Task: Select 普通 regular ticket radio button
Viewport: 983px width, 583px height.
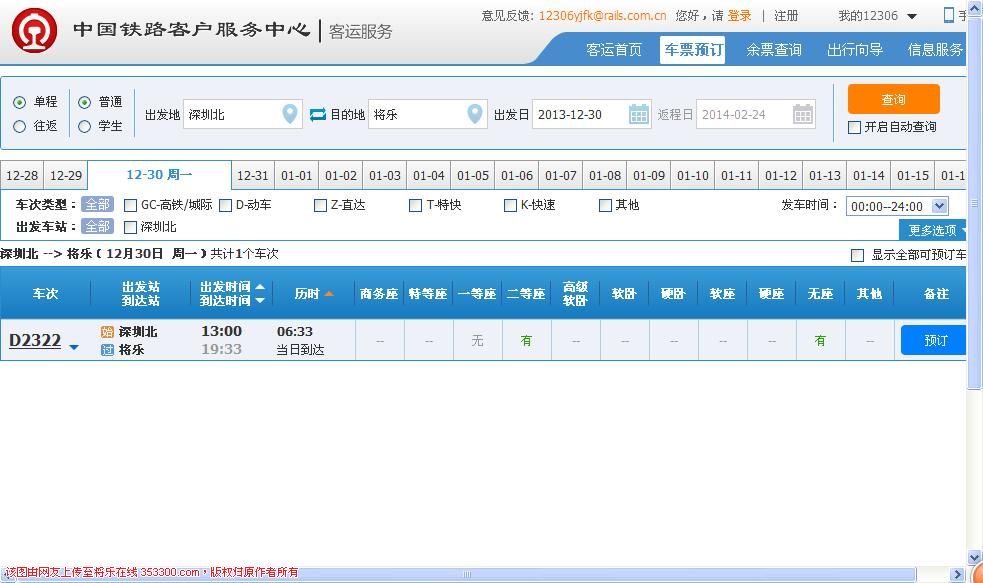Action: pos(85,102)
